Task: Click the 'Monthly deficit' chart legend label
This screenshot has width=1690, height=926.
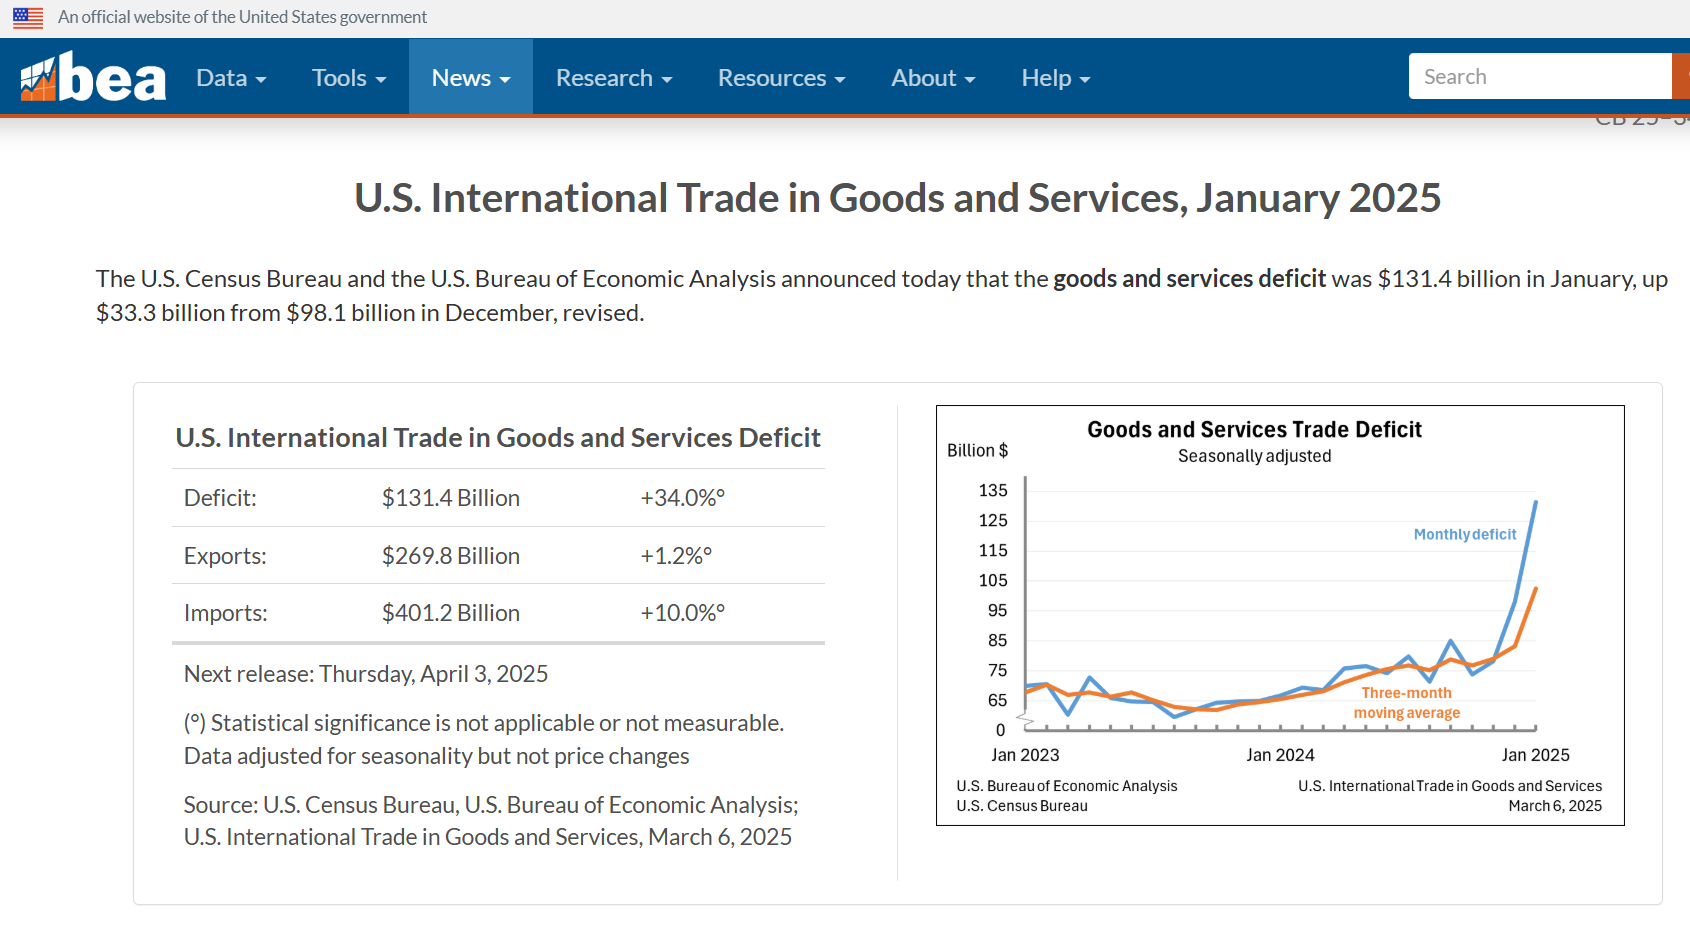Action: [x=1465, y=534]
